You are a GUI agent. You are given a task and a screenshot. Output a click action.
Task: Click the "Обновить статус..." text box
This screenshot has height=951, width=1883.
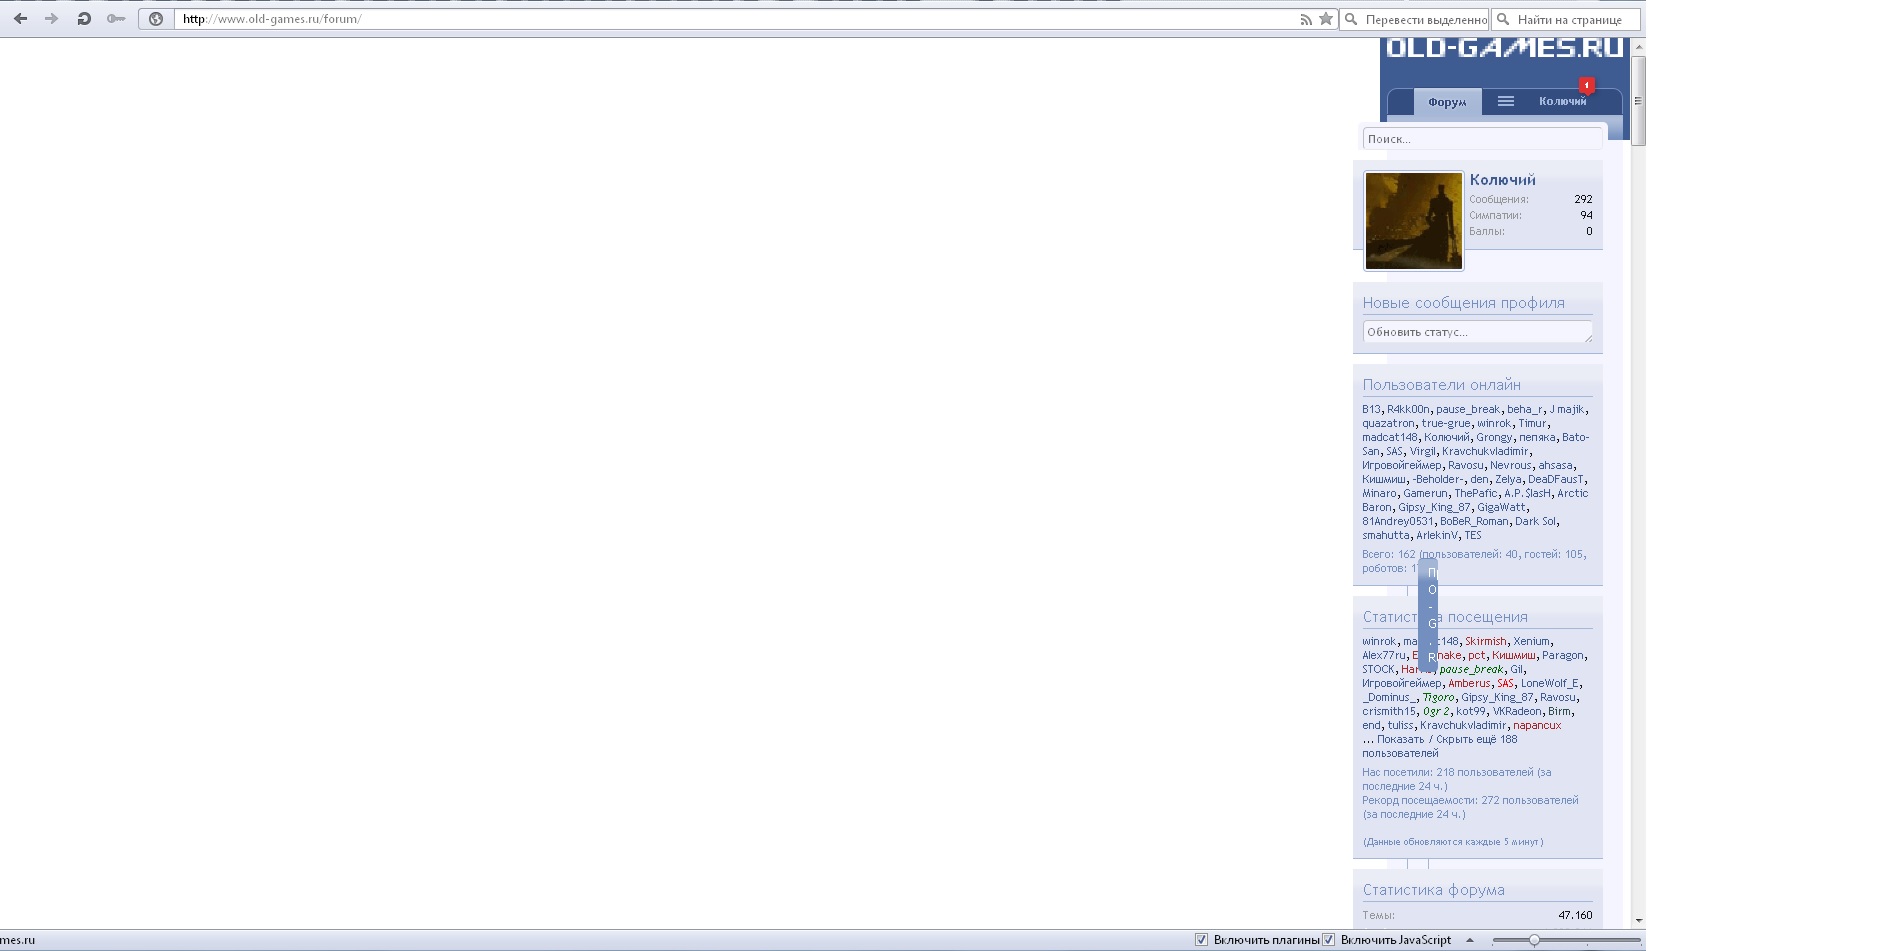[x=1478, y=332]
